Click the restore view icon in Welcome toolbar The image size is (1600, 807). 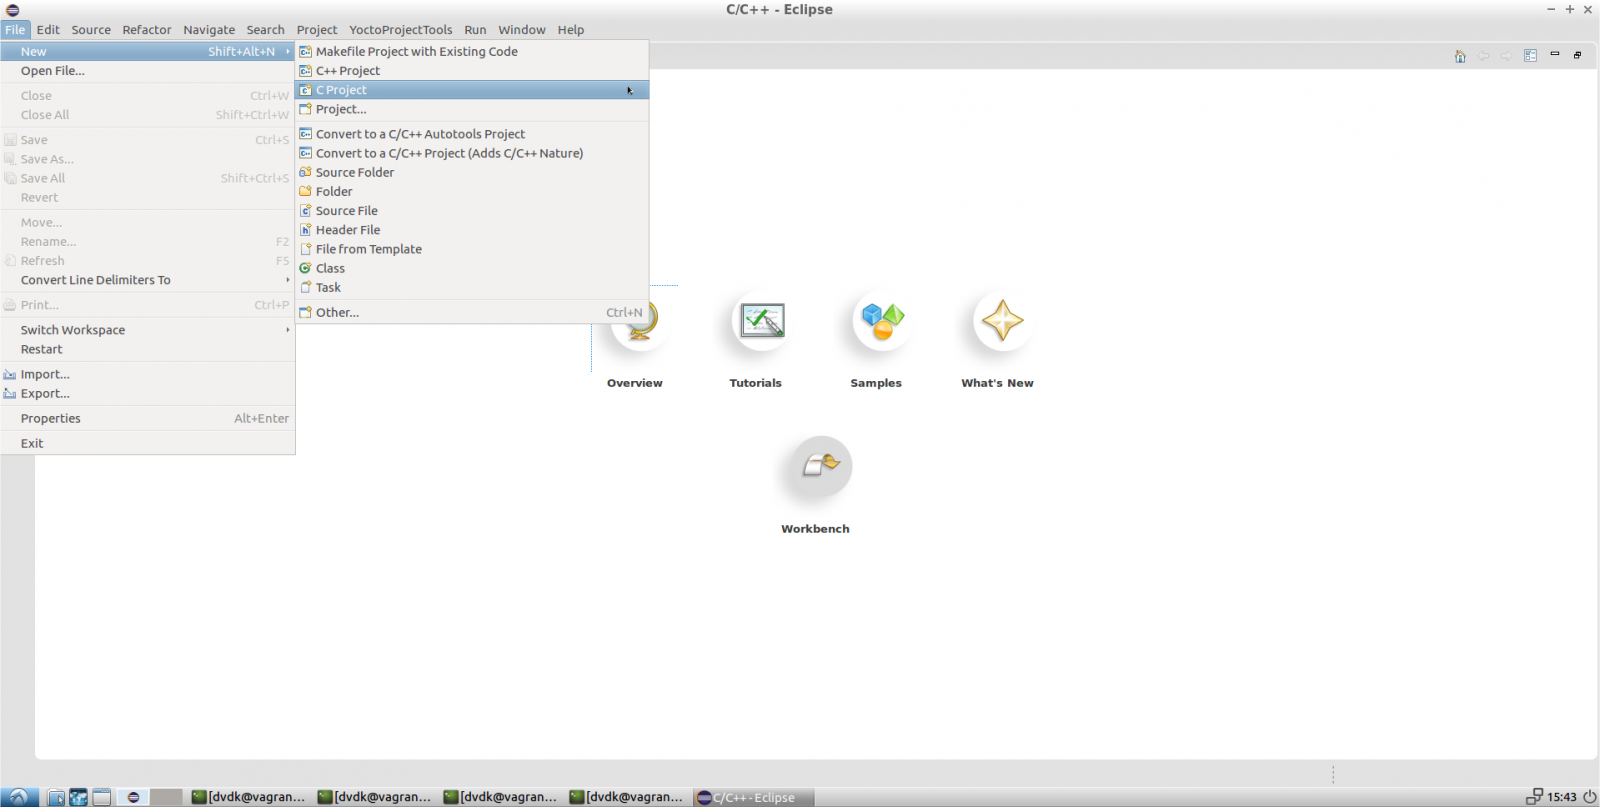point(1577,55)
